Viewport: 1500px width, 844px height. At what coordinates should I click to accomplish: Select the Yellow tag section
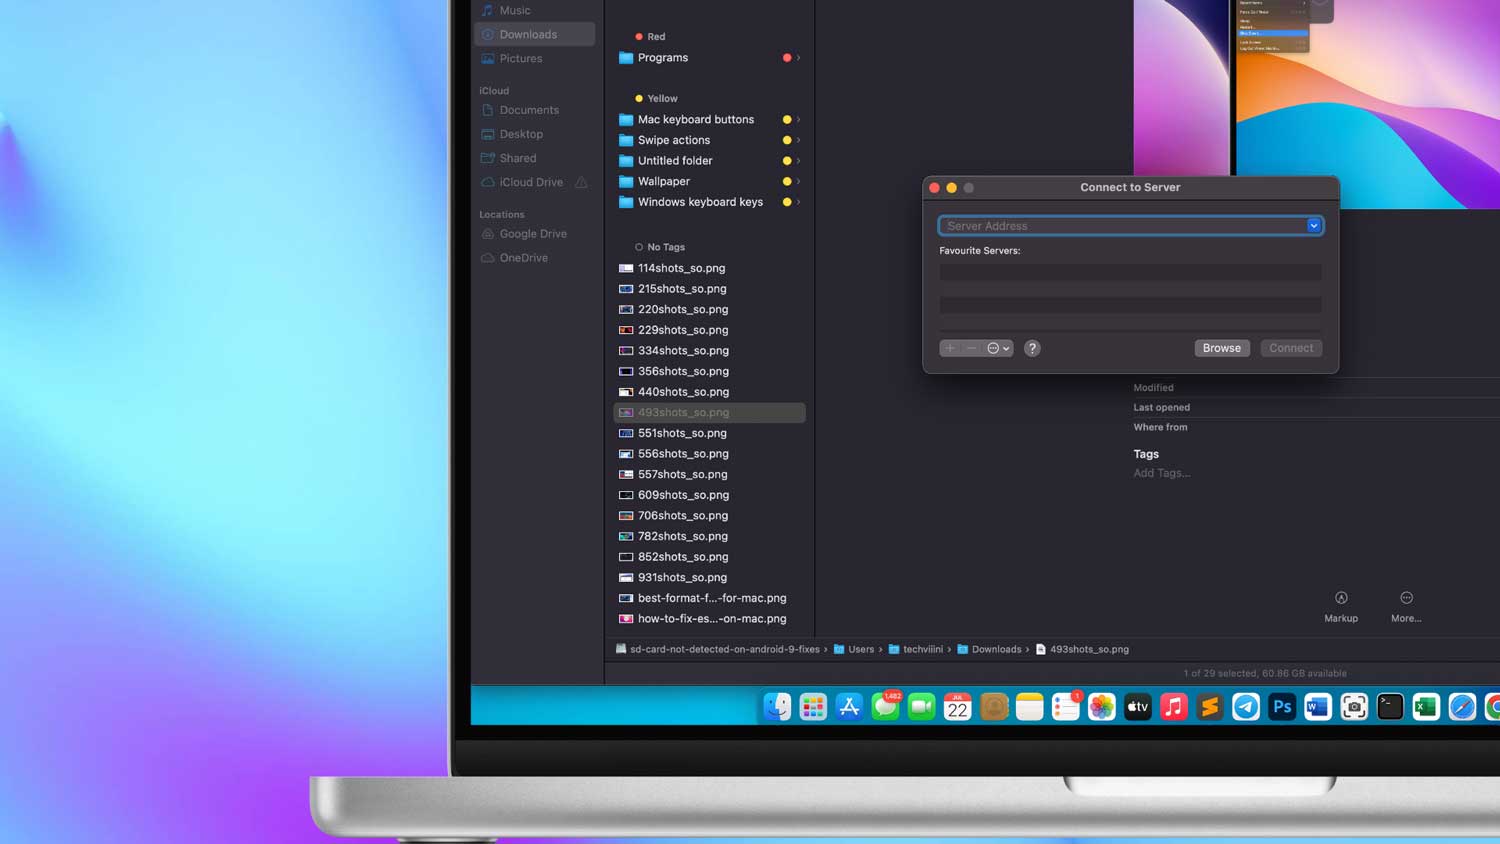point(662,97)
